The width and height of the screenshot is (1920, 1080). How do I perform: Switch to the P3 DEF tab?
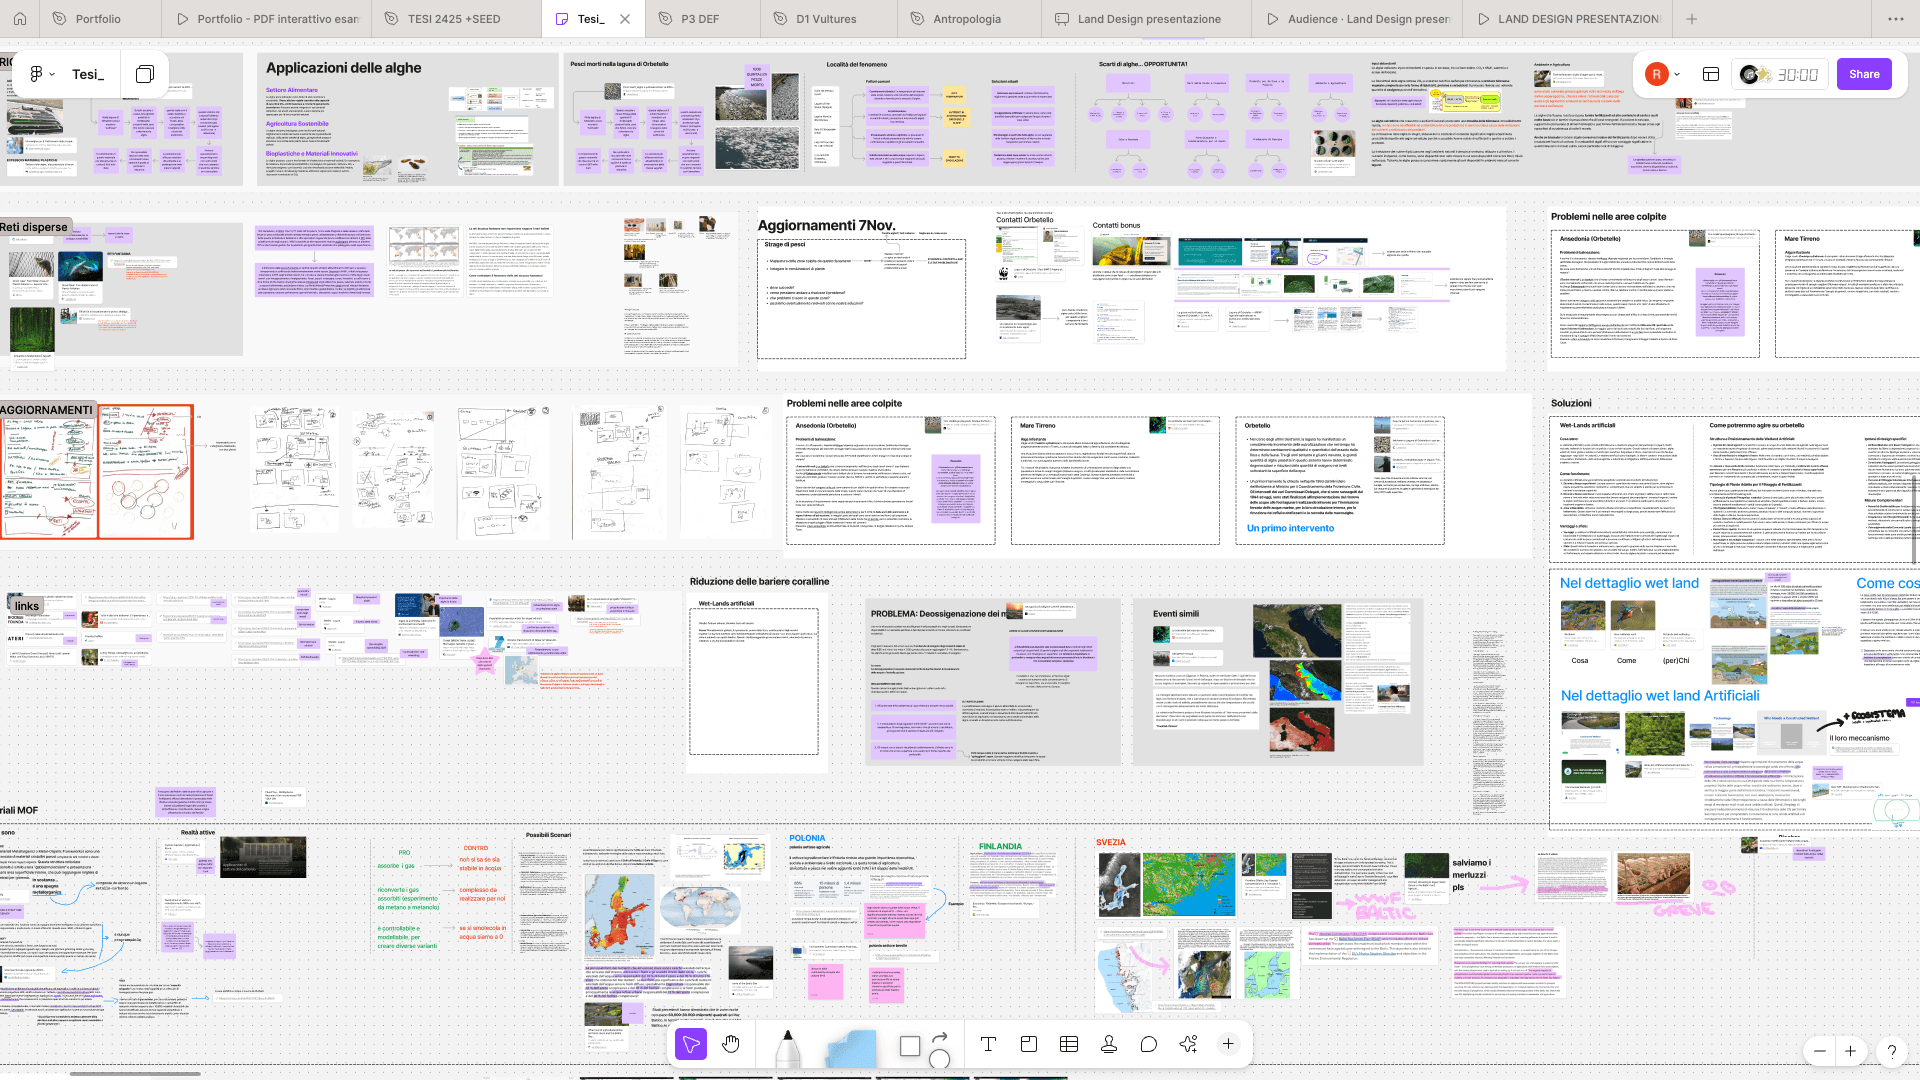[x=699, y=19]
